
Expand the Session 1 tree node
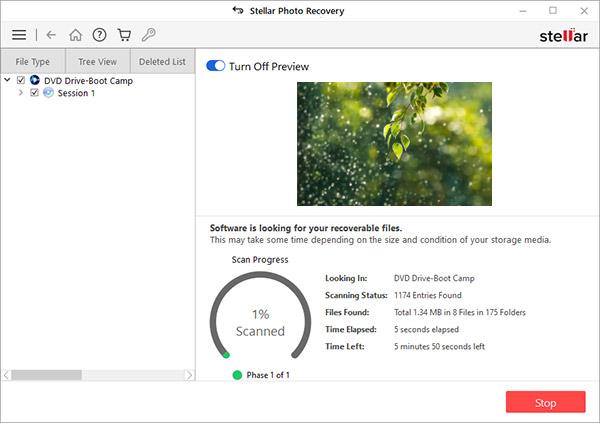[x=22, y=93]
